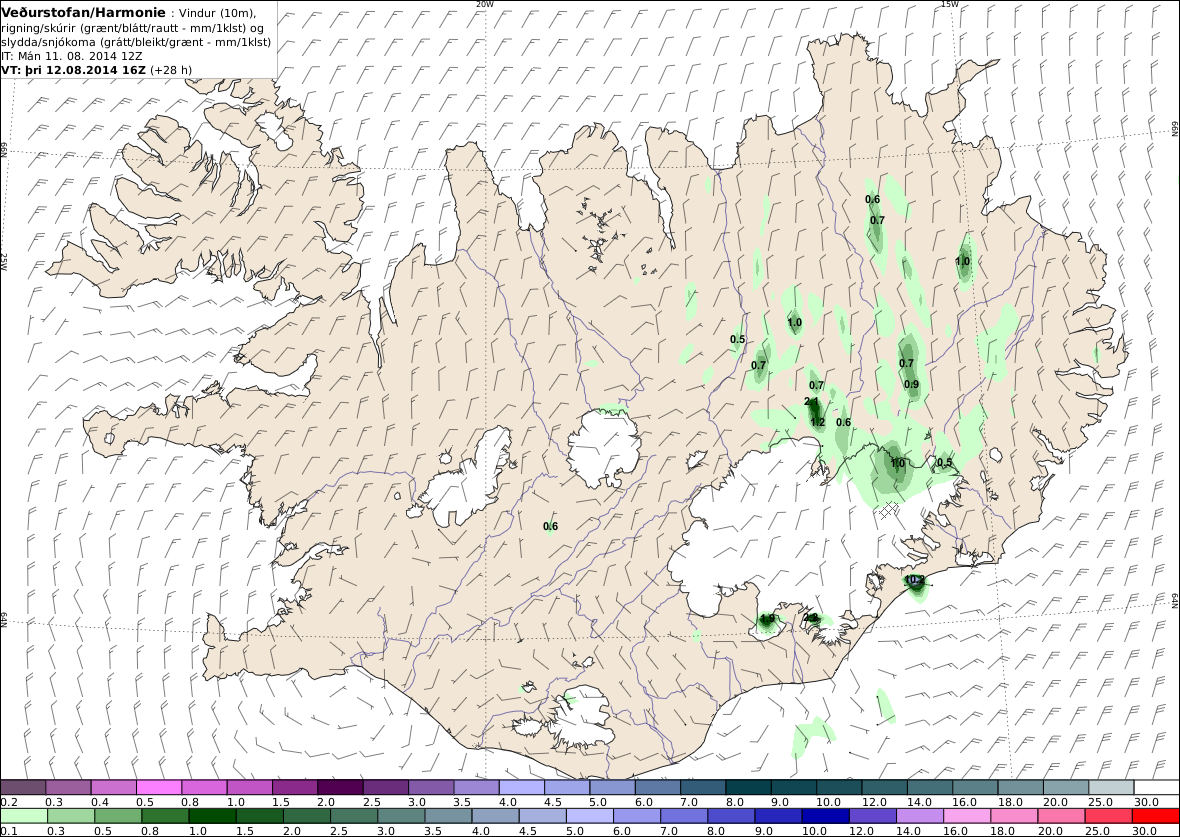This screenshot has height=837, width=1180.
Task: Click the 'slydda/snjókoma' legend description line
Action: click(136, 42)
